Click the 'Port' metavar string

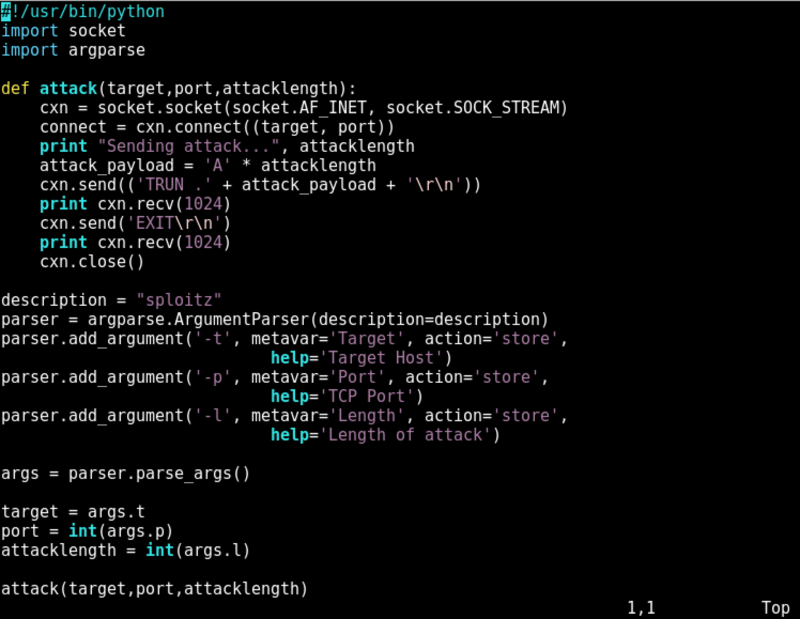(357, 378)
